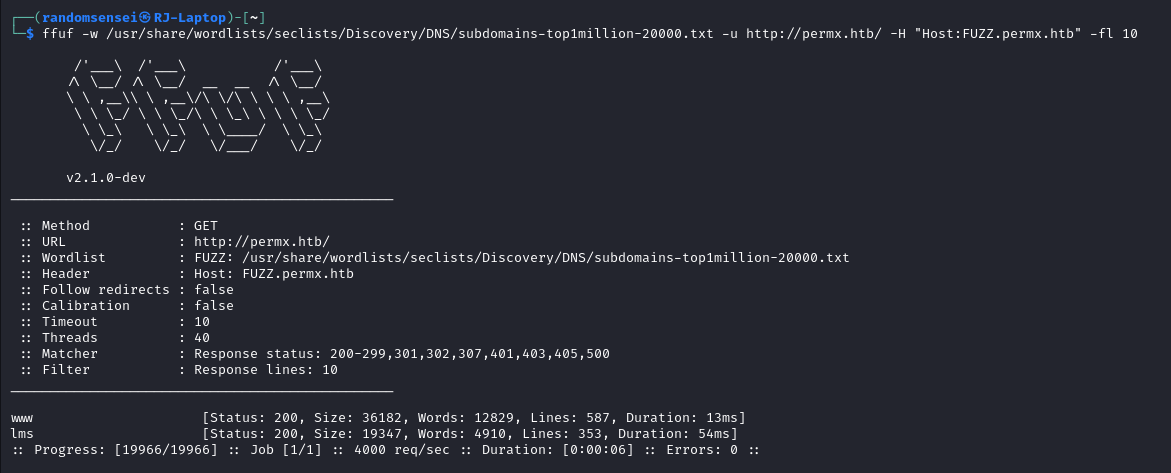Click the randomsensei username in prompt

tap(90, 17)
